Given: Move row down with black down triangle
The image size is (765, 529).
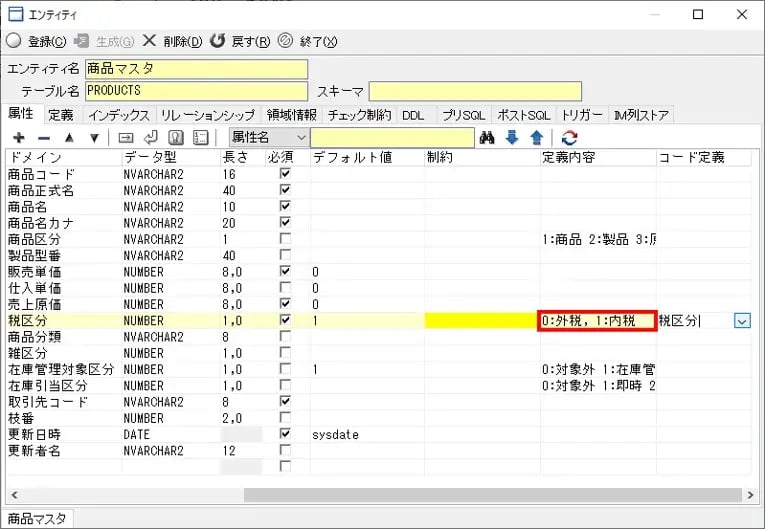Looking at the screenshot, I should click(x=94, y=137).
